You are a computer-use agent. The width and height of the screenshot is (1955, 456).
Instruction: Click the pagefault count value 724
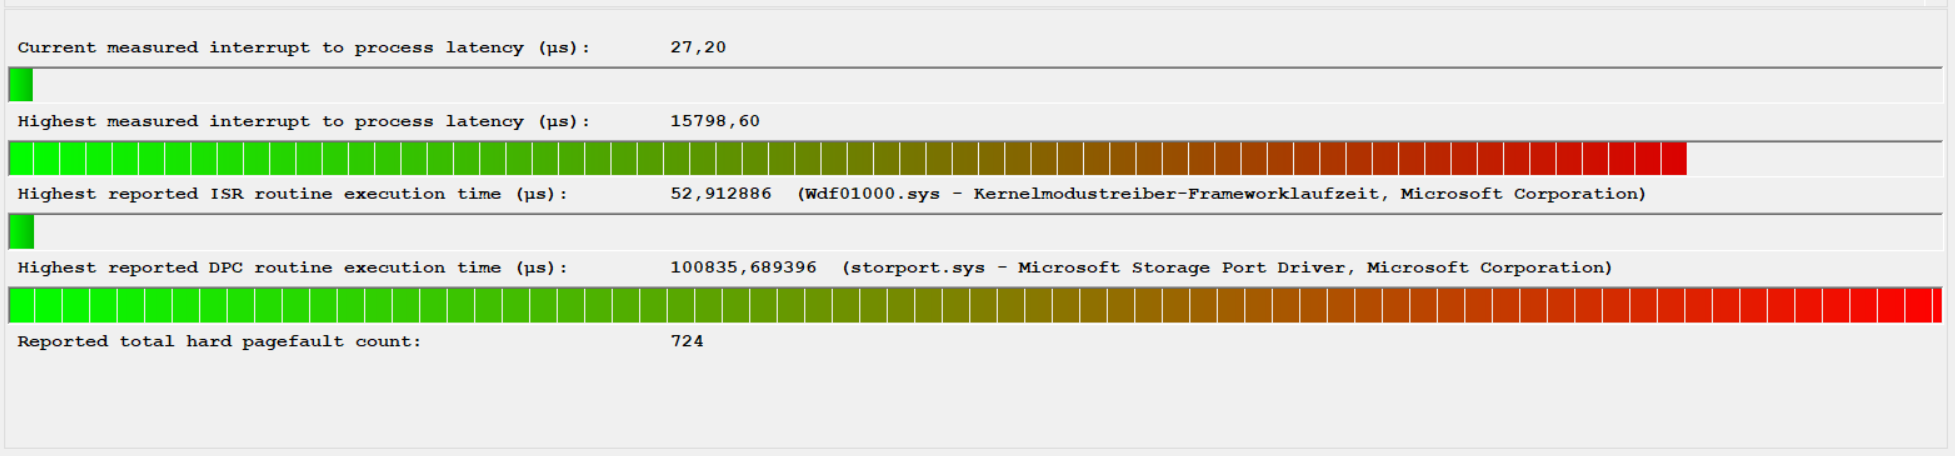pyautogui.click(x=687, y=342)
